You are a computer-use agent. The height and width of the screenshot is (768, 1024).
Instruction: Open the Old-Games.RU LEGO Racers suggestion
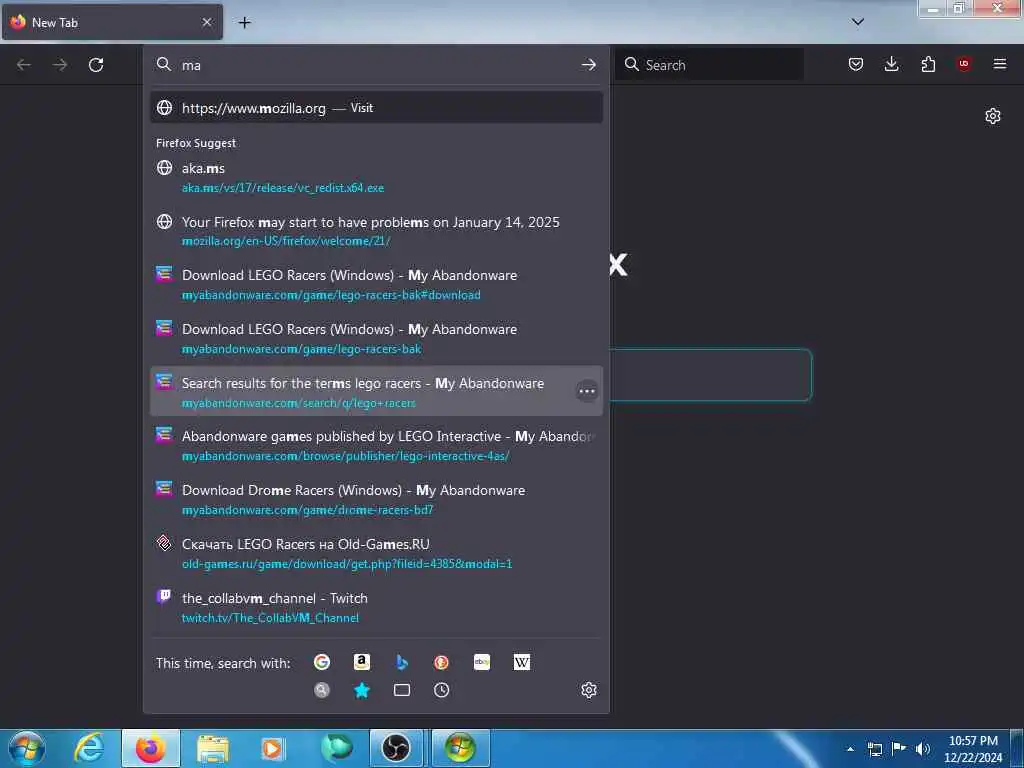tap(376, 554)
